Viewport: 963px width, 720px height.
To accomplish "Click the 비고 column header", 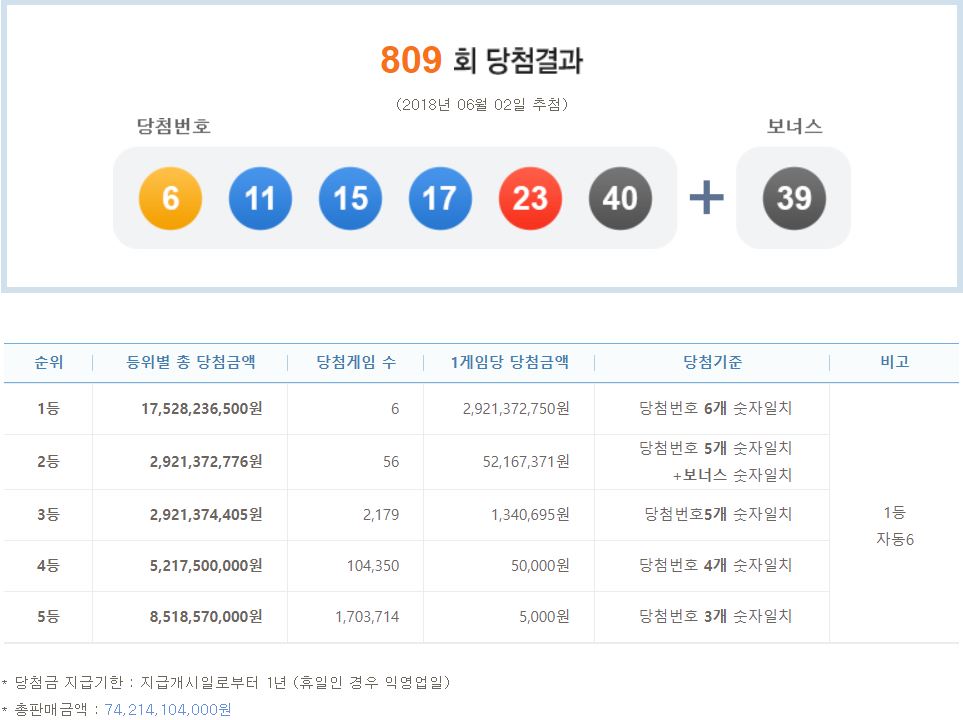I will pos(894,362).
